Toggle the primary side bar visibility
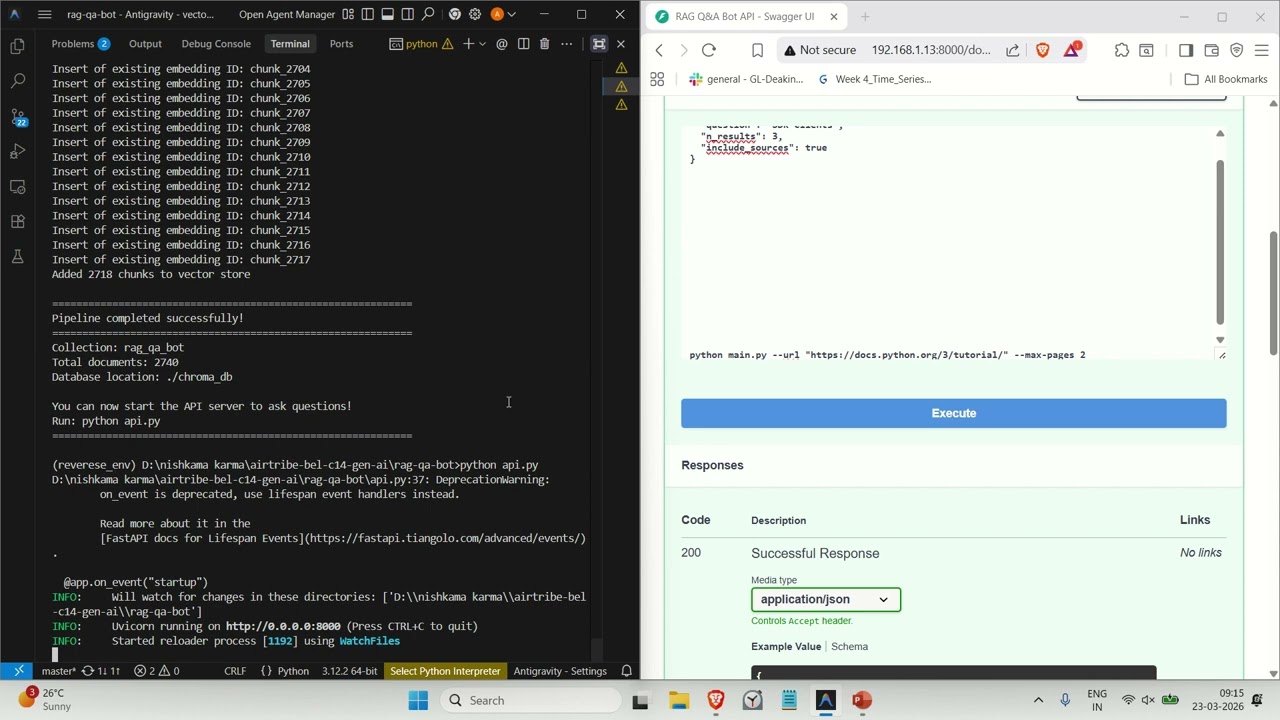The height and width of the screenshot is (720, 1280). click(368, 14)
